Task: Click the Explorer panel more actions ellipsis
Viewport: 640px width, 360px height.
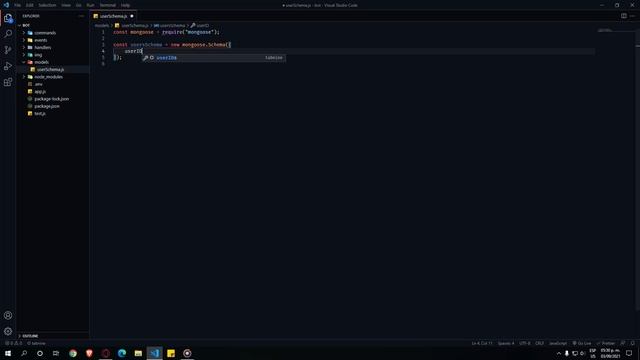Action: point(82,16)
